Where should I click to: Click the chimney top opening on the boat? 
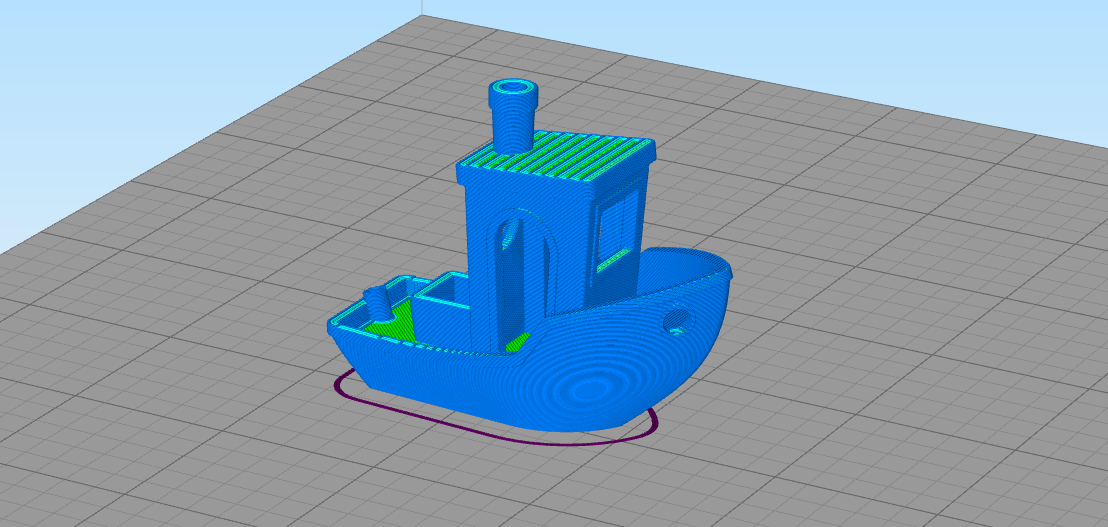coord(515,87)
